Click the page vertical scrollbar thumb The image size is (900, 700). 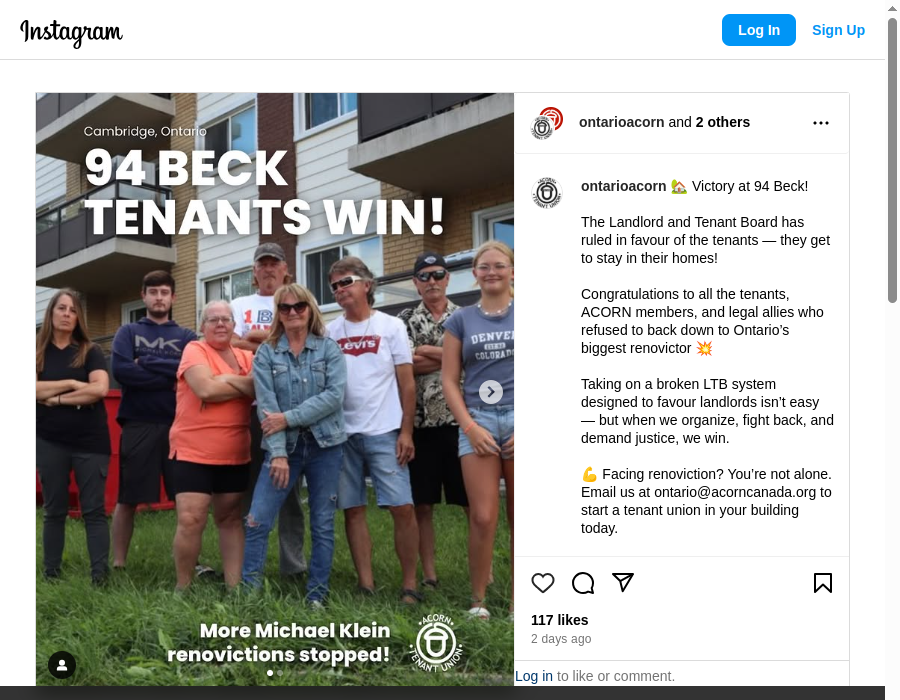892,161
